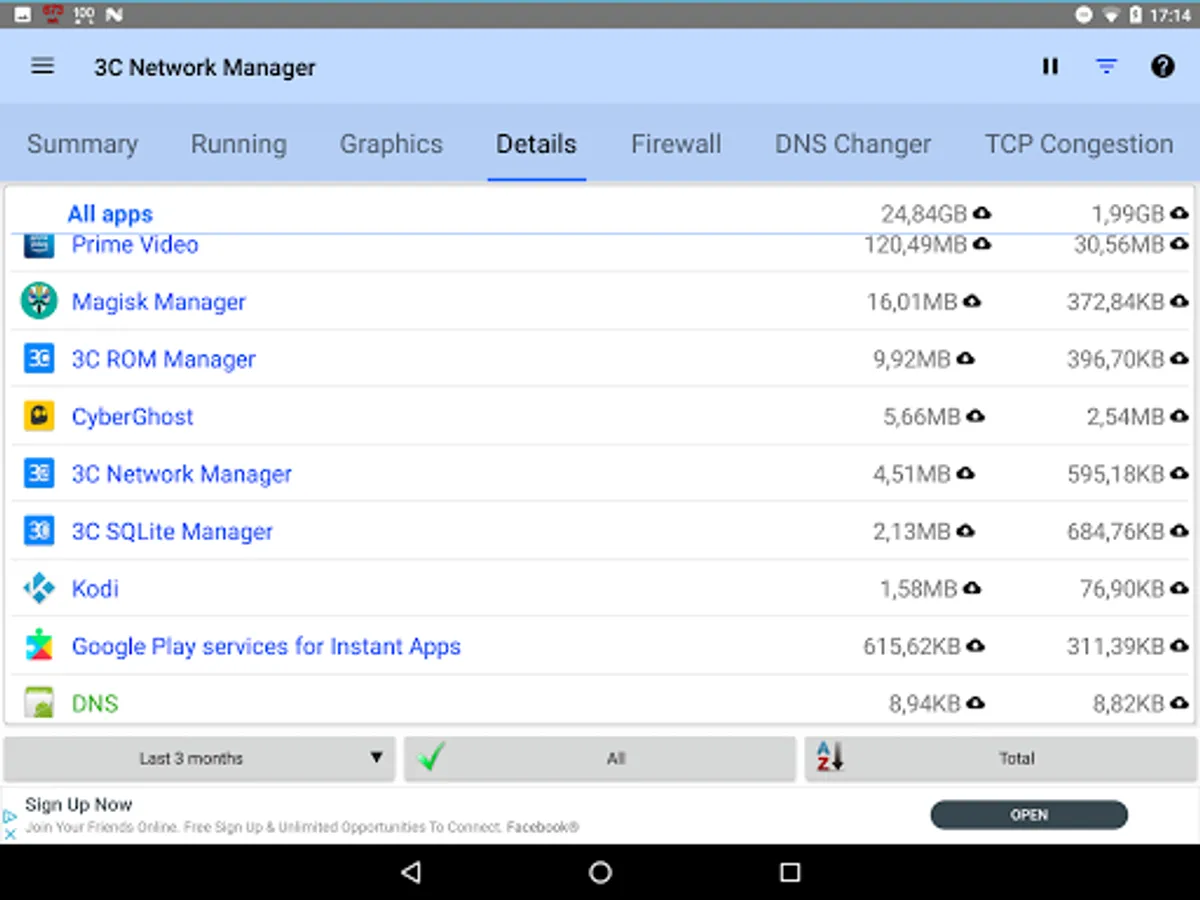
Task: Tap the 372,84KB value
Action: 1115,302
